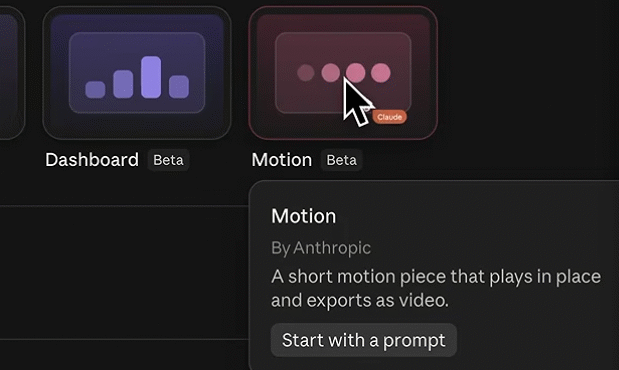Click the Start with a prompt button
The height and width of the screenshot is (370, 619).
click(x=364, y=340)
